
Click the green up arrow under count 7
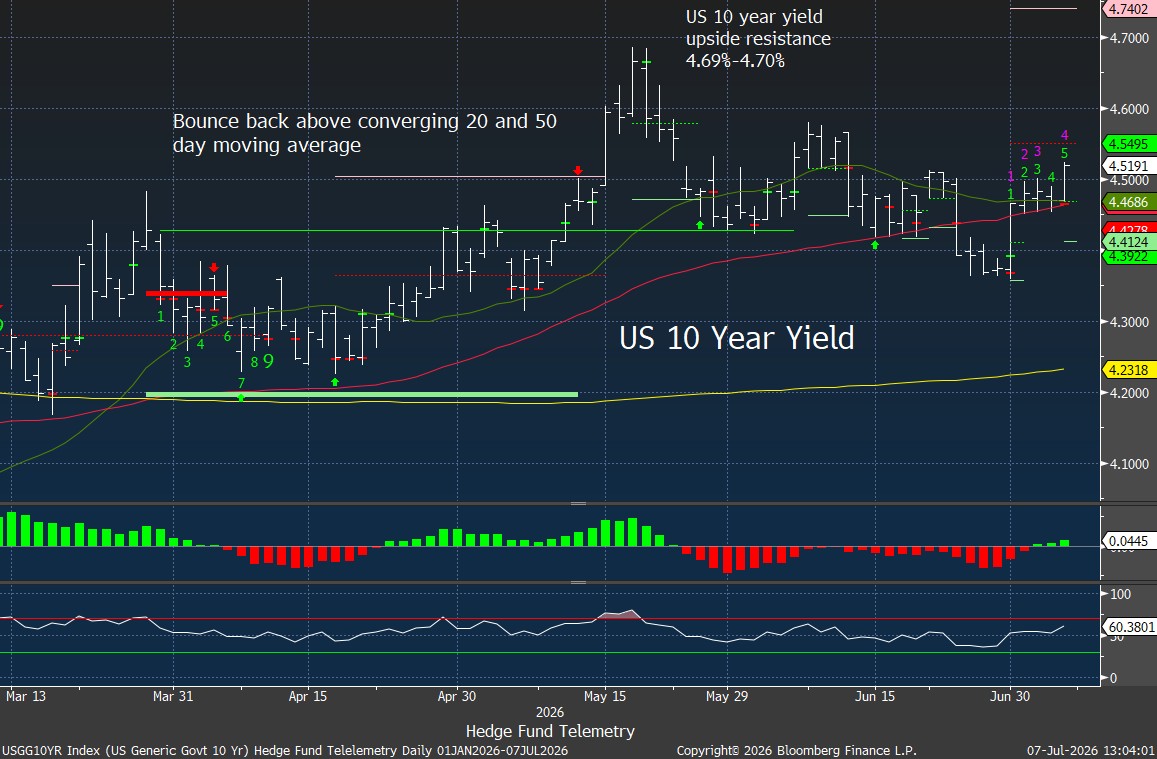coord(241,398)
